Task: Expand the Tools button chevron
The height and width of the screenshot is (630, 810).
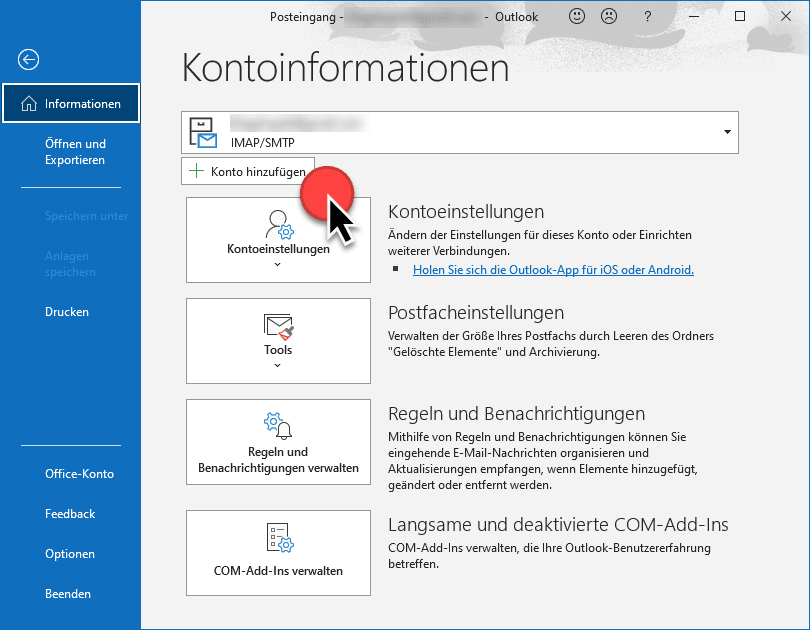Action: tap(277, 366)
